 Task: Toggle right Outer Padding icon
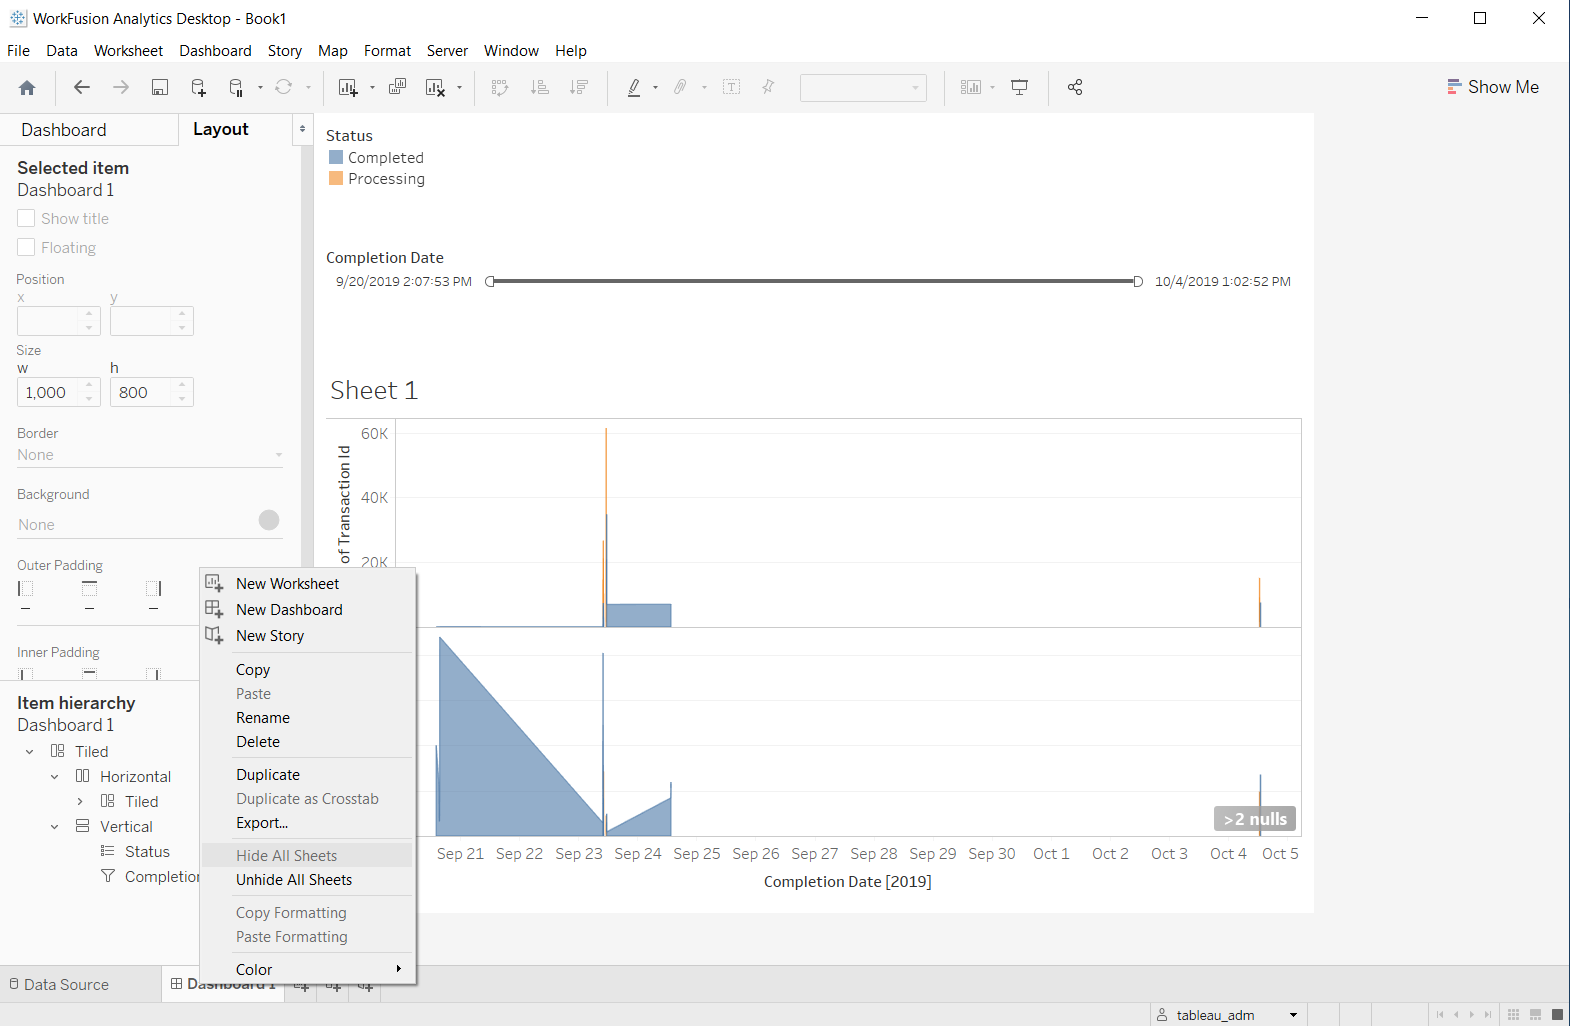(x=153, y=588)
